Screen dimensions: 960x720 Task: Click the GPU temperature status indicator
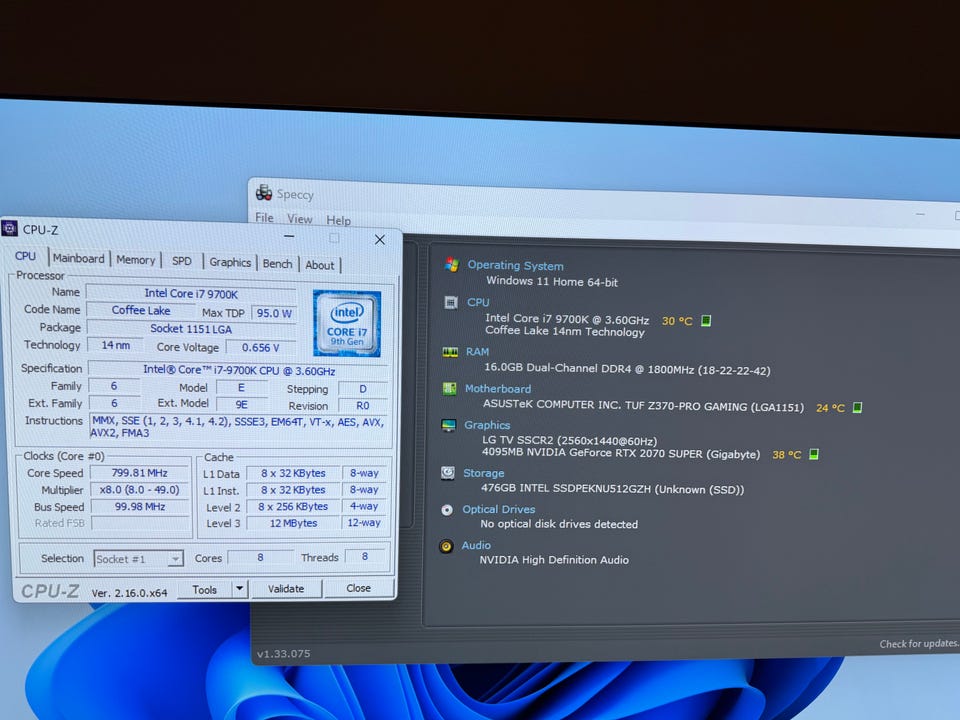click(814, 454)
